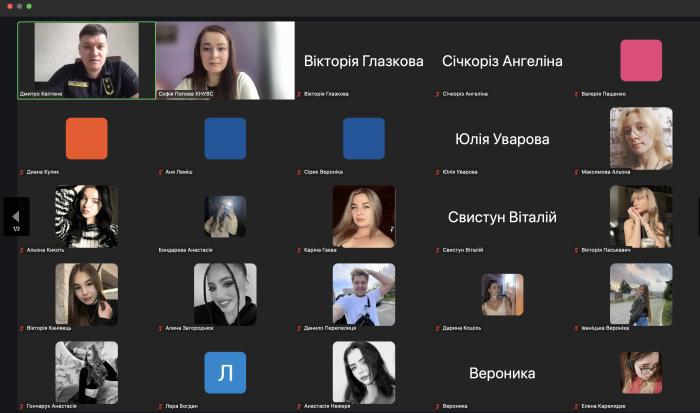
Task: Click the large Вероника name text
Action: (502, 373)
